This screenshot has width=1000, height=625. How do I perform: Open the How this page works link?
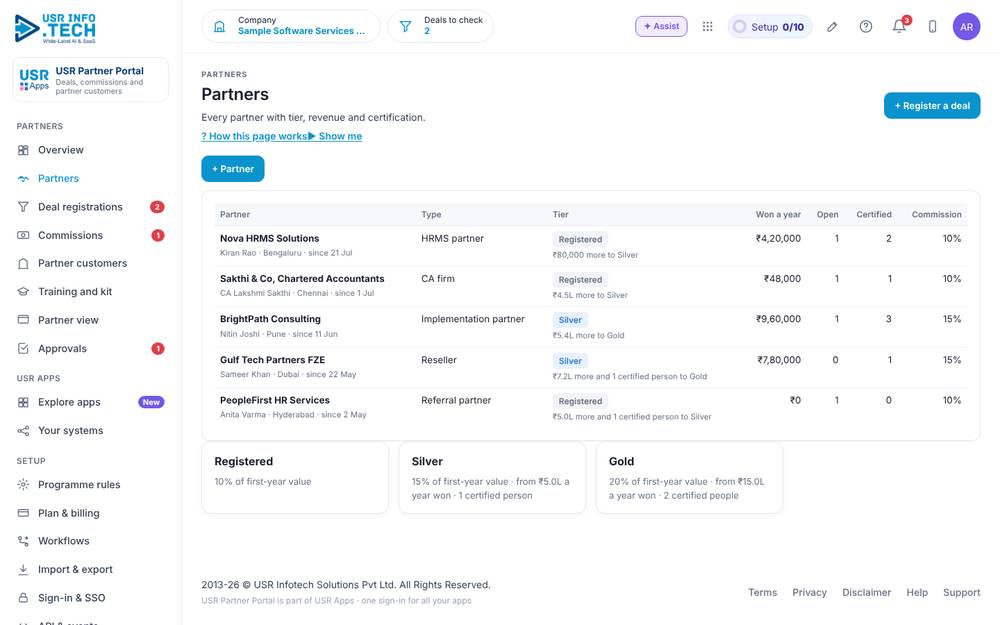[254, 136]
